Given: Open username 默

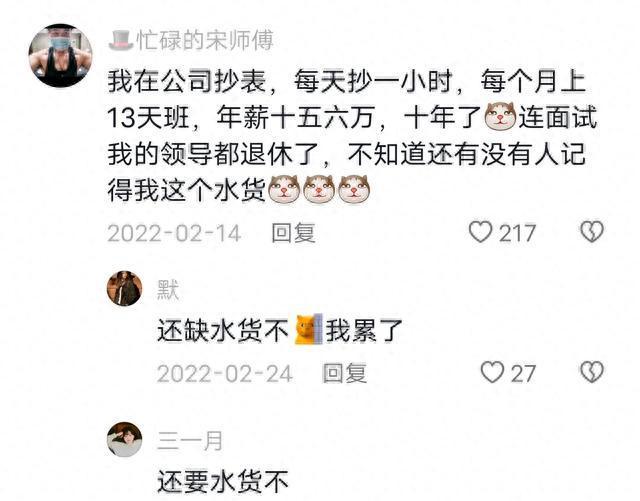Looking at the screenshot, I should 168,290.
